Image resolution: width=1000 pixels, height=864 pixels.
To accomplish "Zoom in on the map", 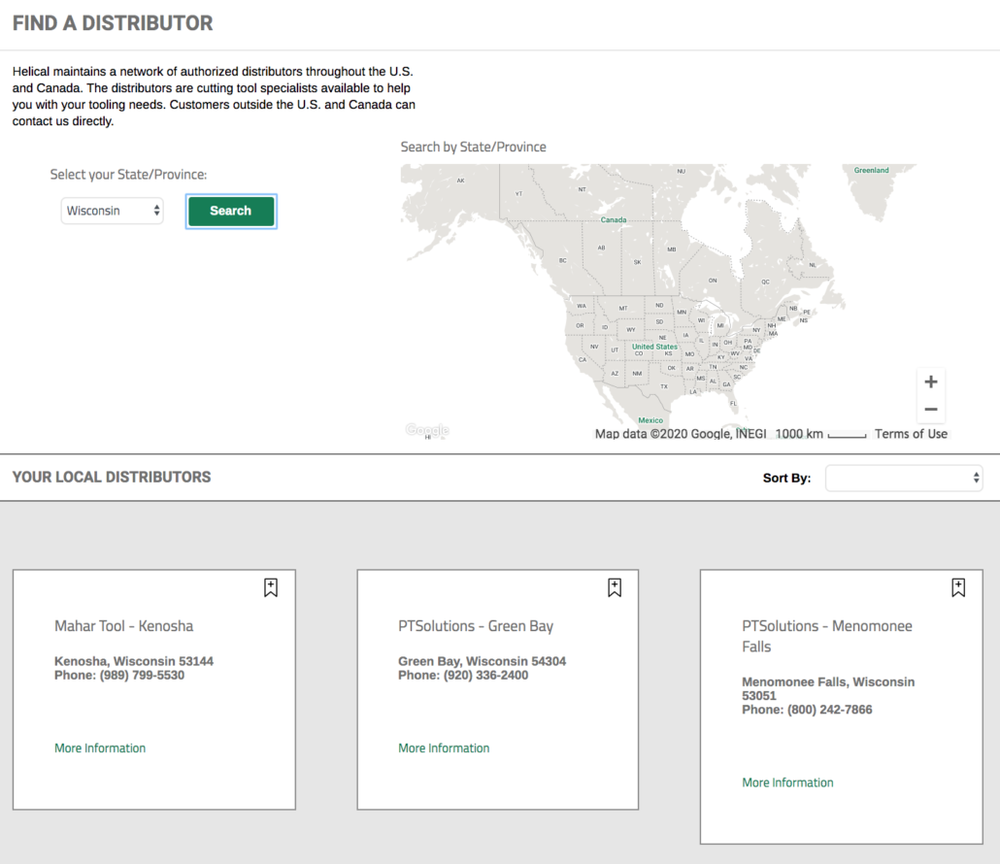I will tap(930, 382).
